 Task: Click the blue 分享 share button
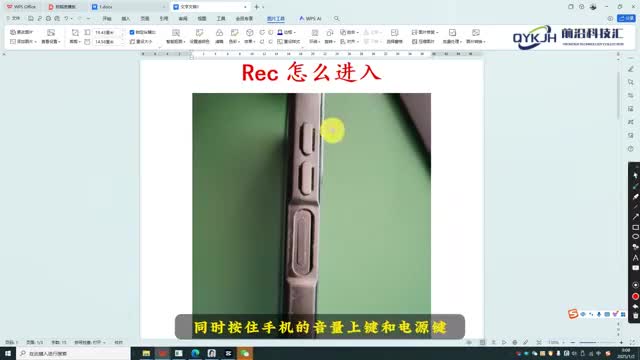(626, 18)
